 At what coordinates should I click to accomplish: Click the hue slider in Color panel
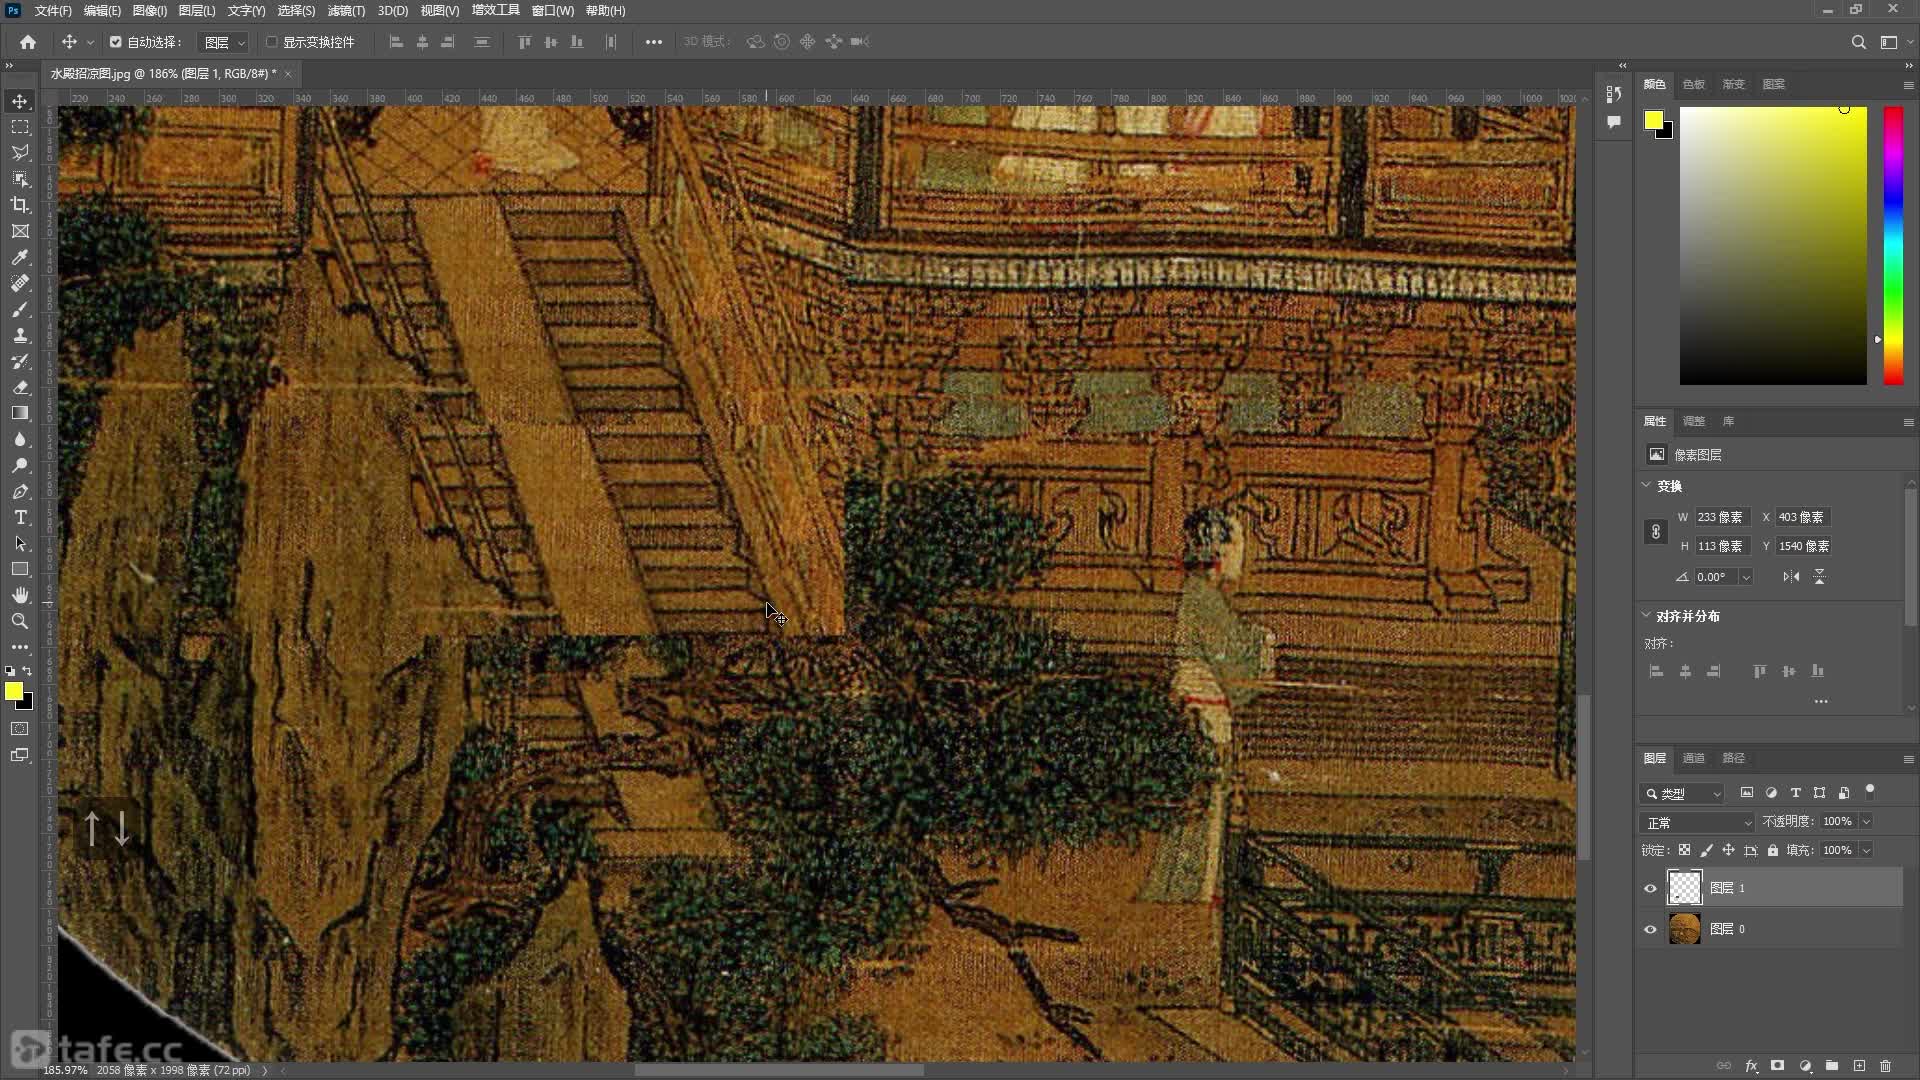(x=1893, y=245)
